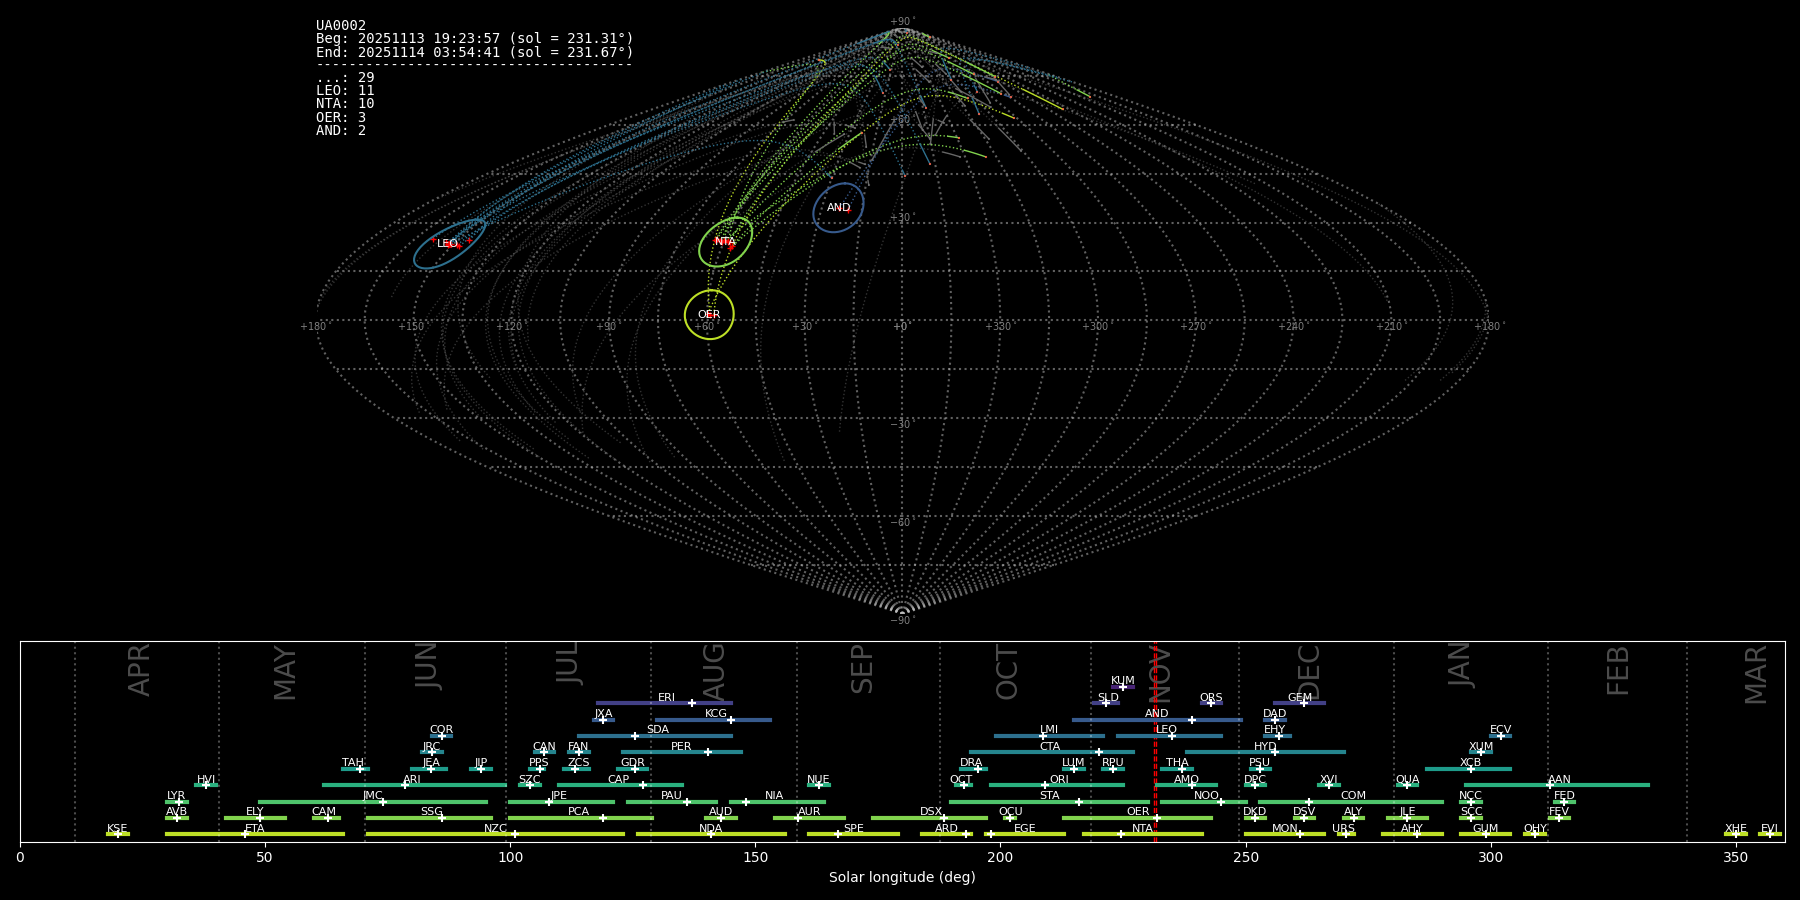
Task: Click the -90° south pole label
Action: pos(901,621)
